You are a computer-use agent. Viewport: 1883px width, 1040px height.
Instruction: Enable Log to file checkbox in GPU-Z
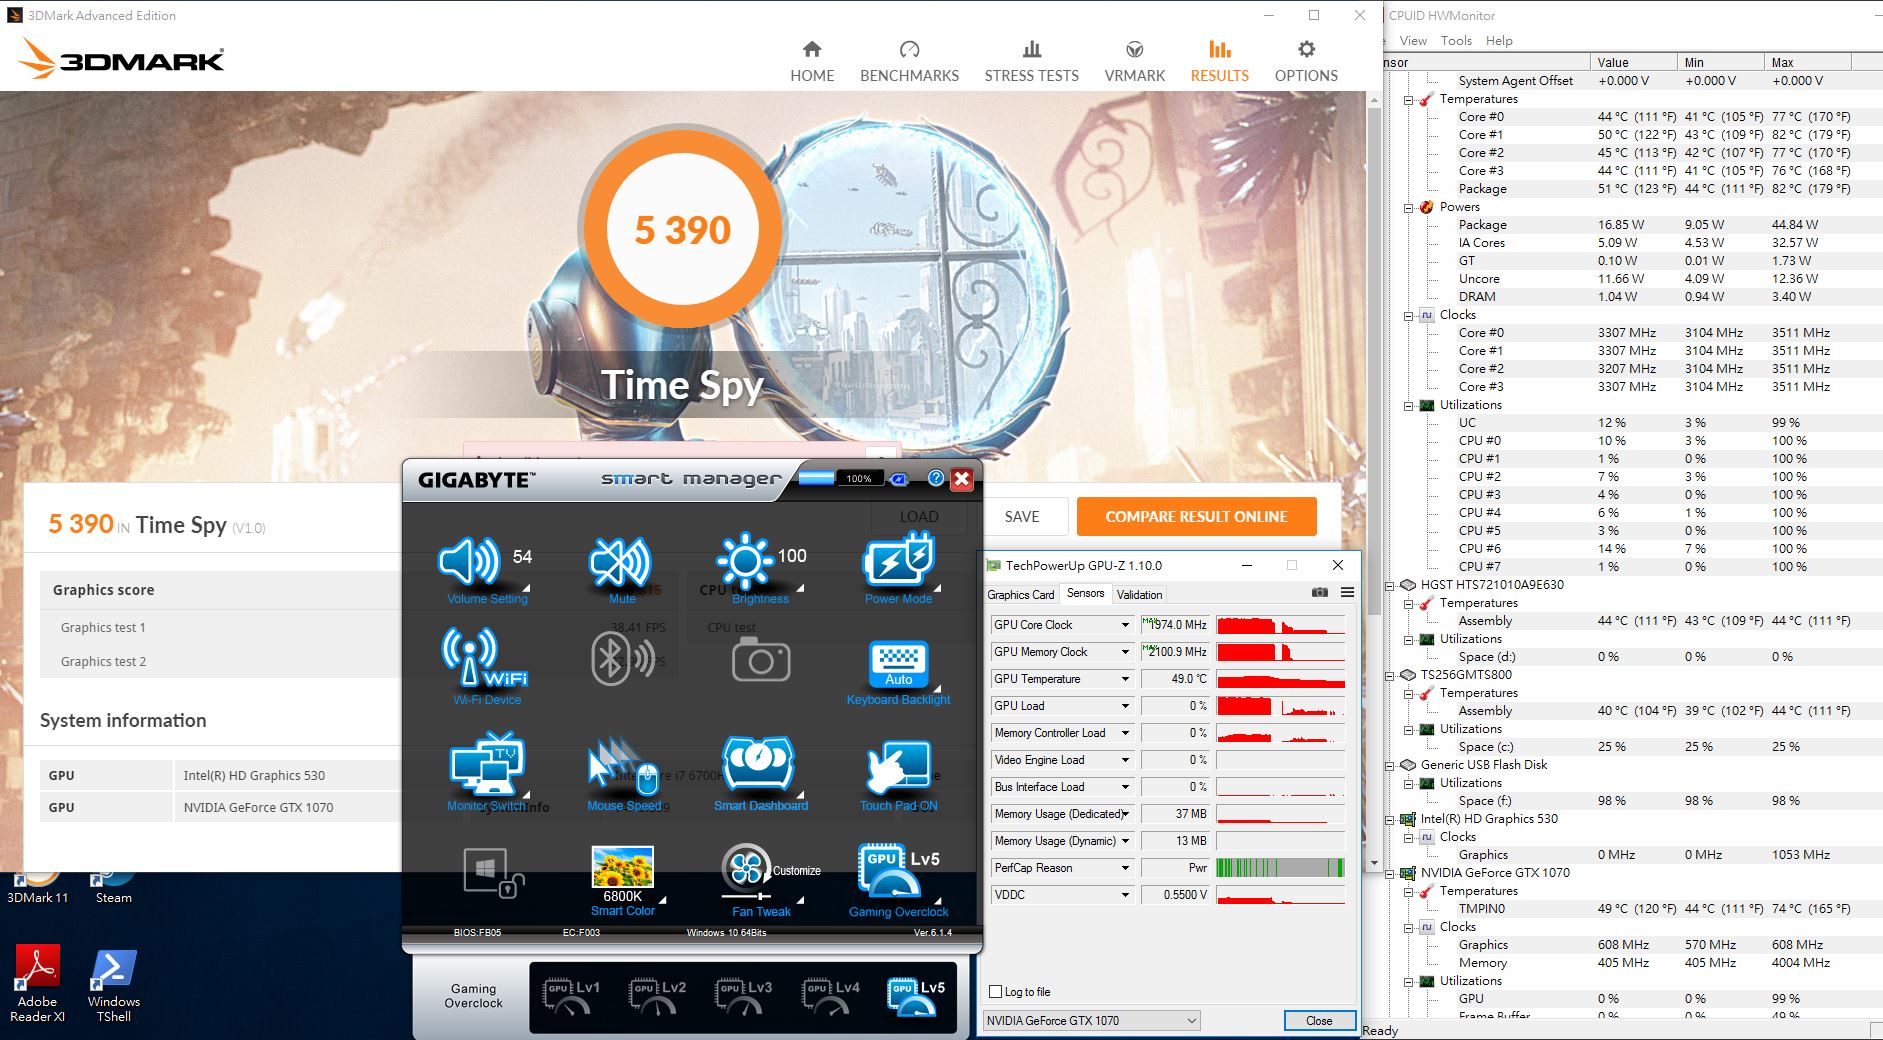click(995, 992)
